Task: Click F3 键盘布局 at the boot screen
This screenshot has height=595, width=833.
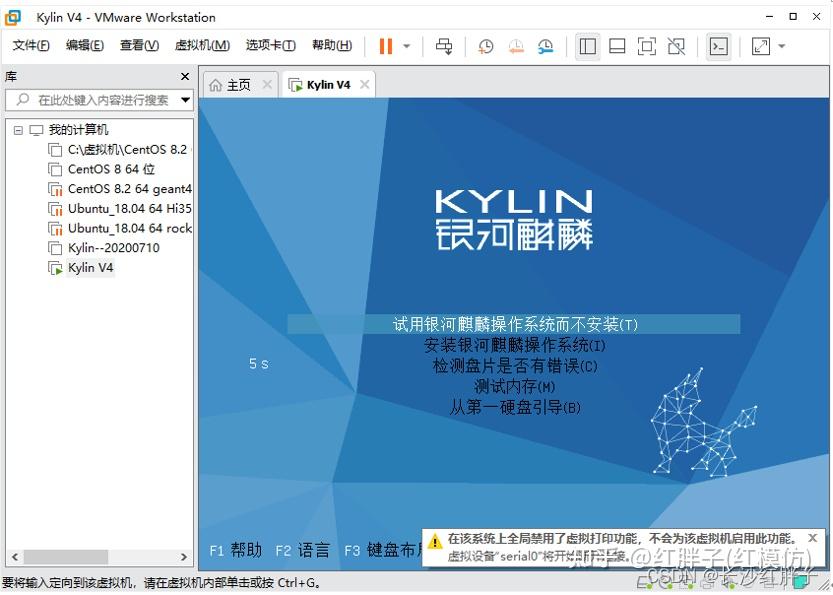Action: (382, 550)
